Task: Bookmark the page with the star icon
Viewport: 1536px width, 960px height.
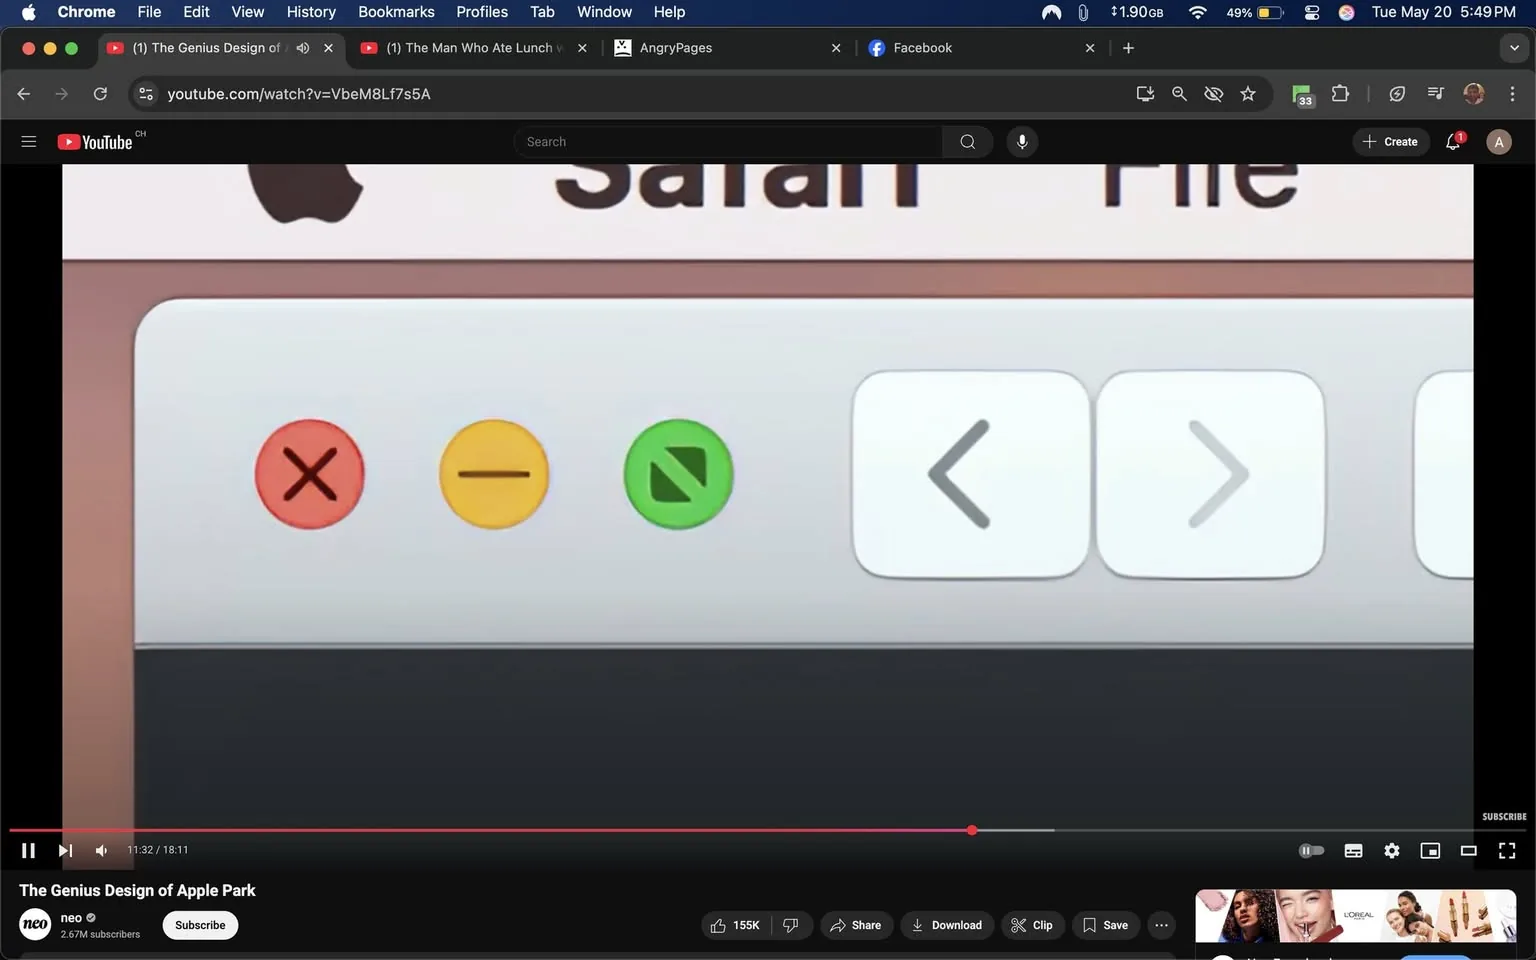Action: pyautogui.click(x=1247, y=93)
